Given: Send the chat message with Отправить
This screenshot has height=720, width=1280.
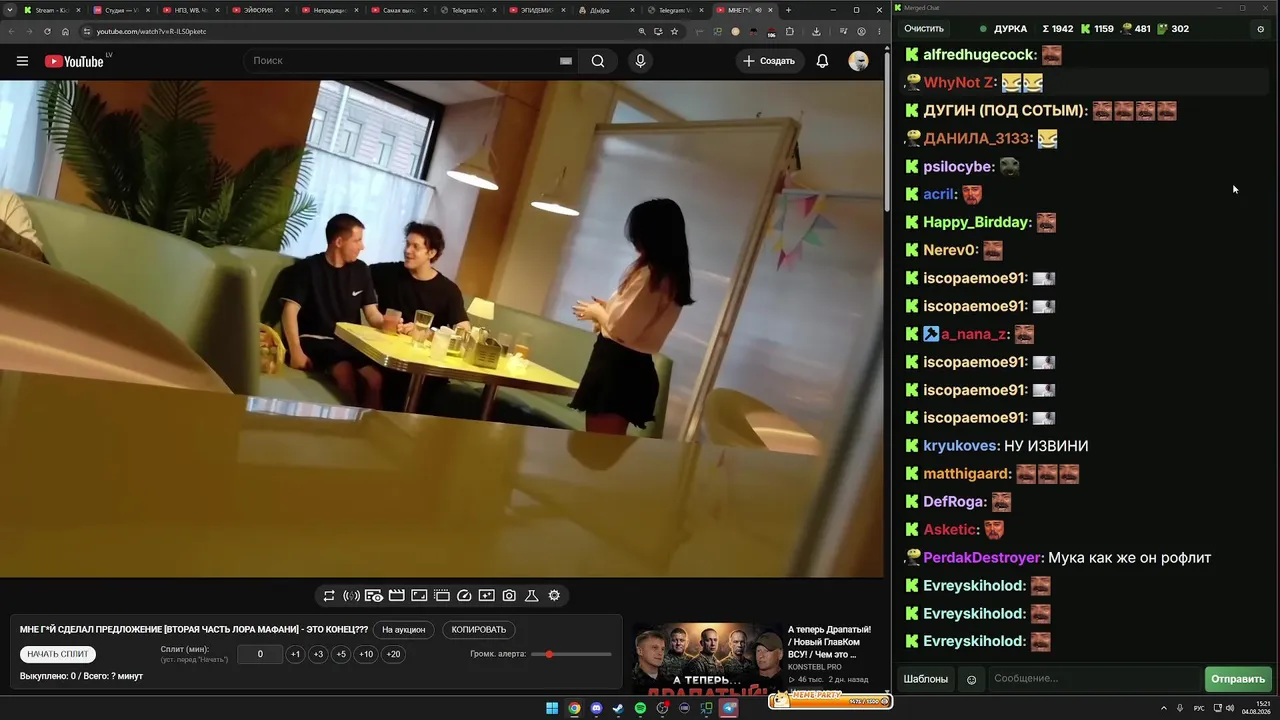Looking at the screenshot, I should pyautogui.click(x=1238, y=680).
